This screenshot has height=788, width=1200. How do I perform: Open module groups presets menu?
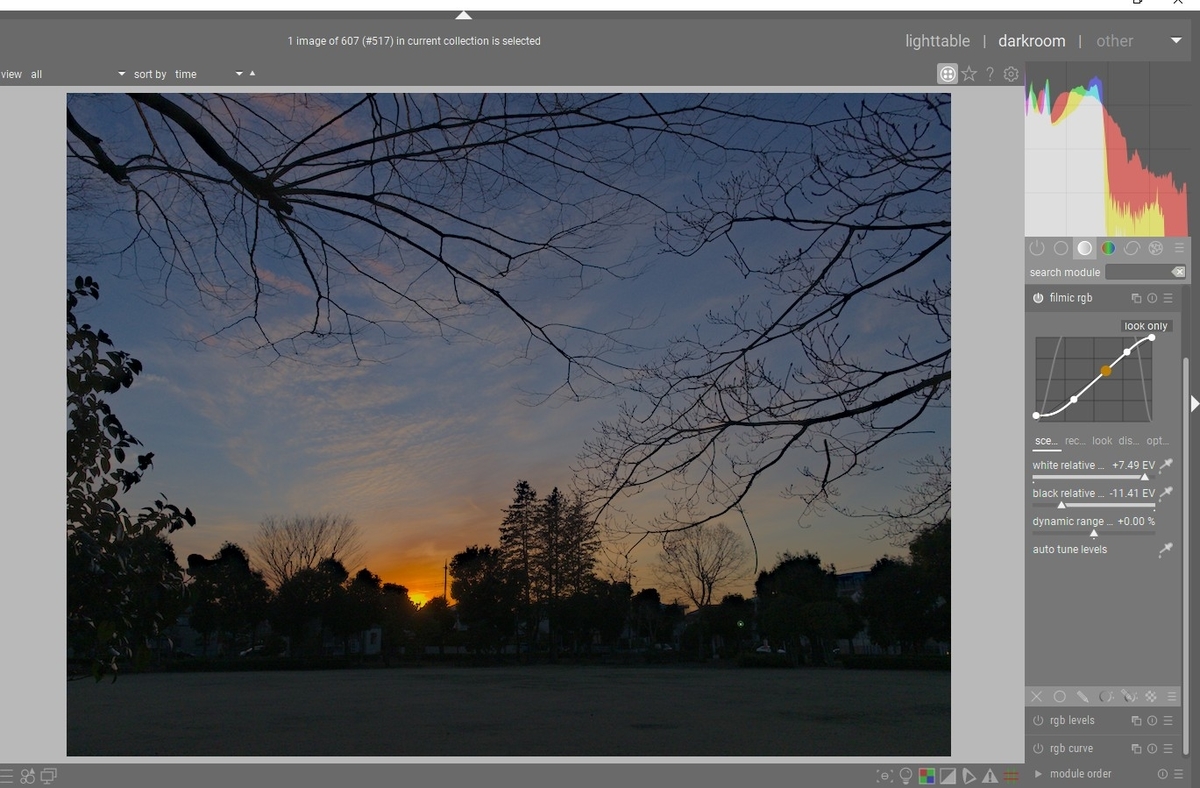[1179, 248]
